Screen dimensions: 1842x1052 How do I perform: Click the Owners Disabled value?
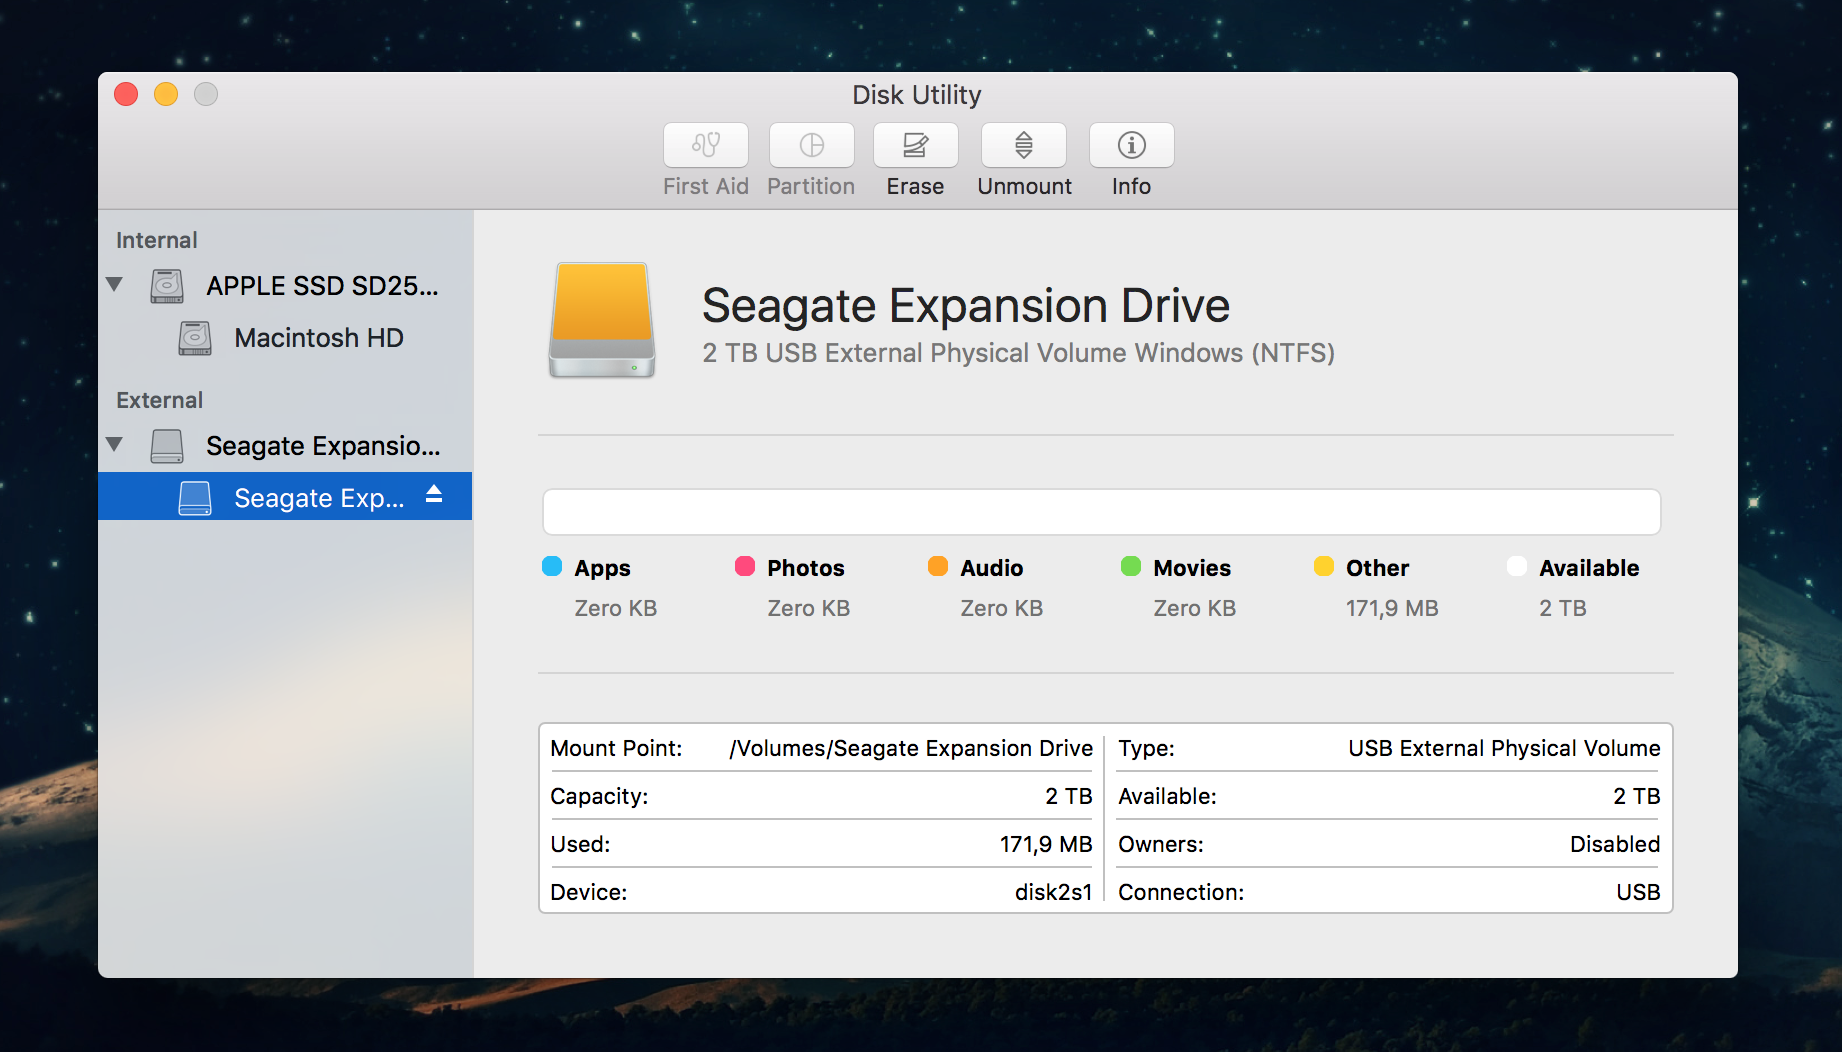click(1615, 844)
